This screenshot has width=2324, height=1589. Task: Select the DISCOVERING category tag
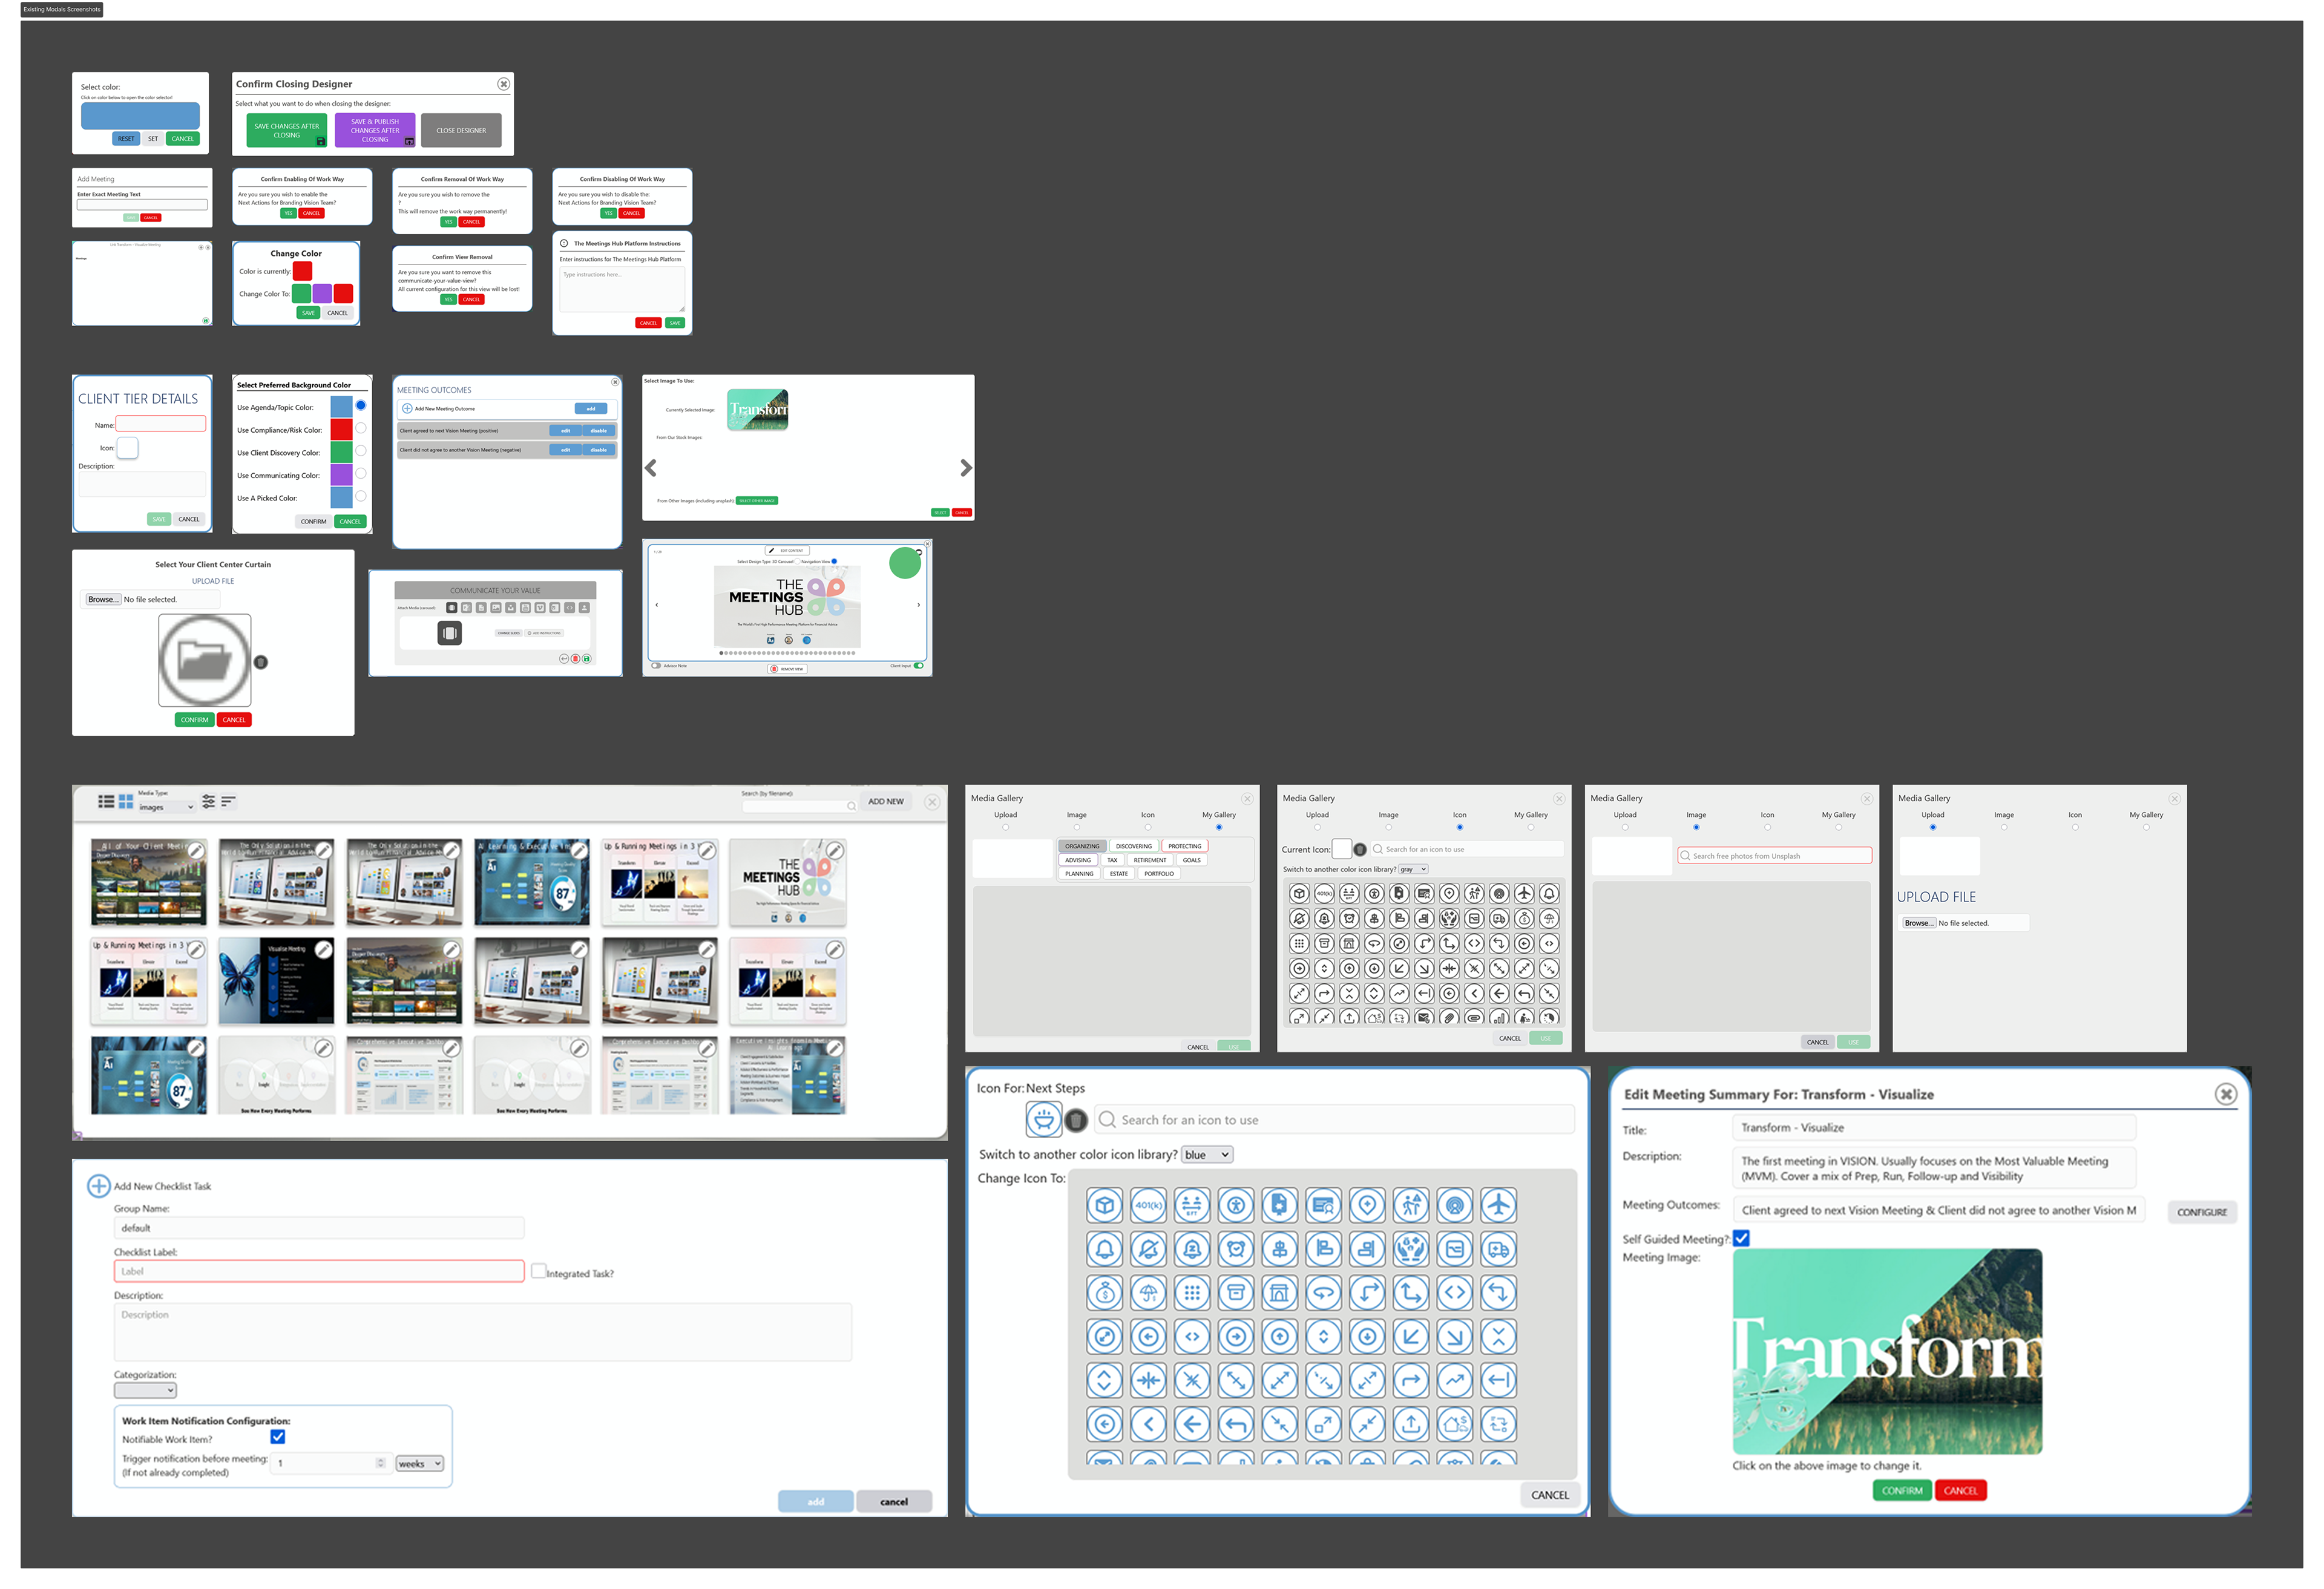tap(1134, 846)
